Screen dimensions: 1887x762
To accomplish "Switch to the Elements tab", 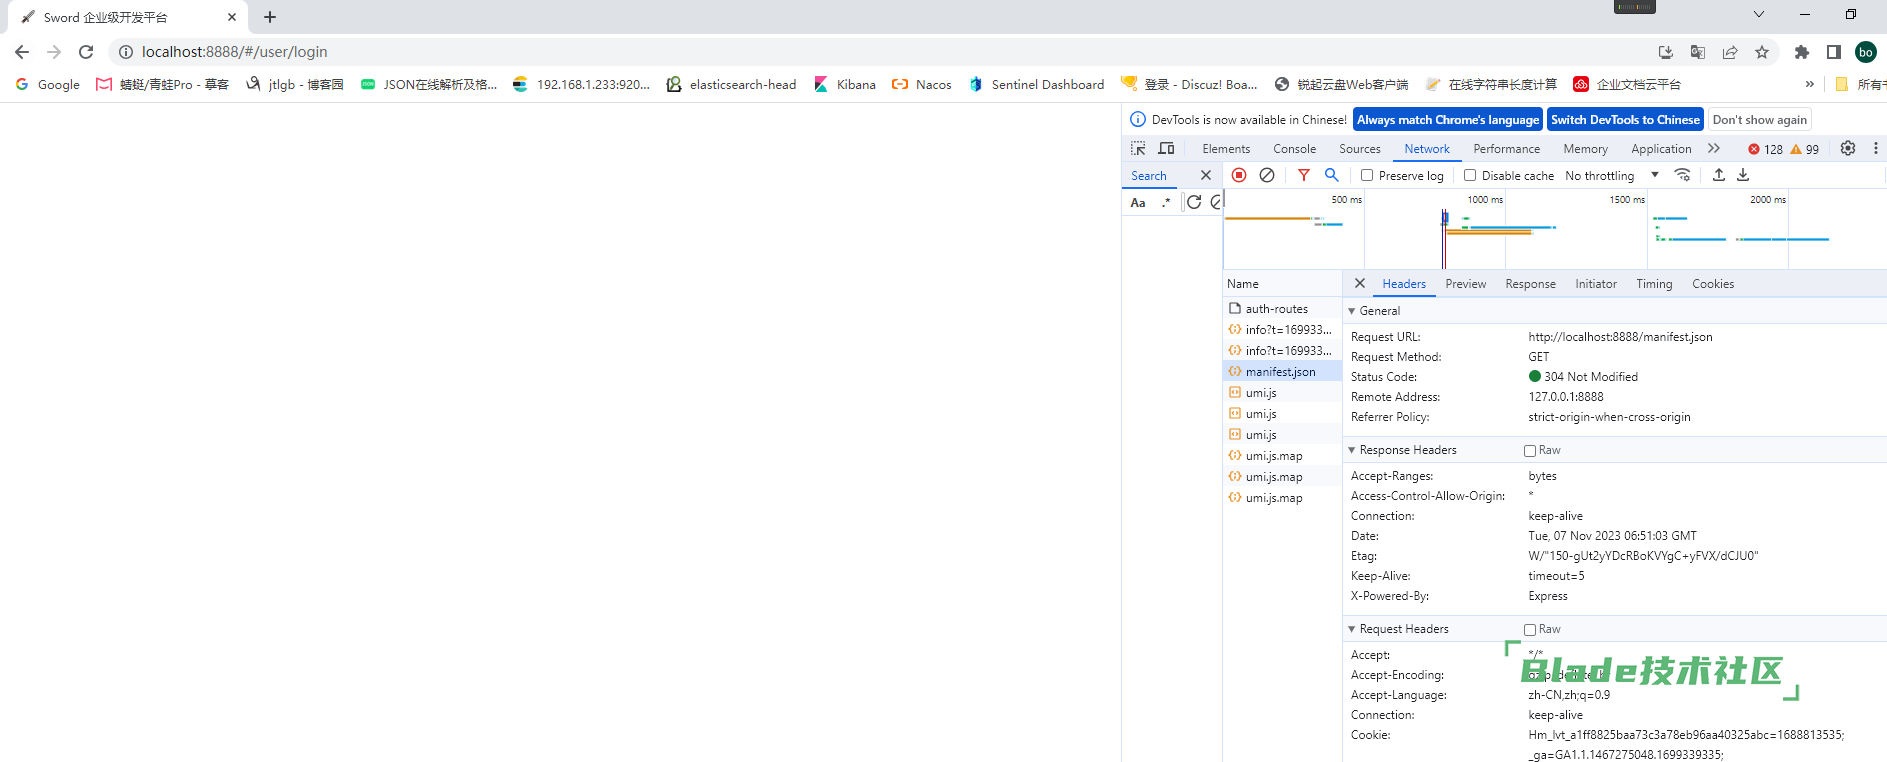I will coord(1226,149).
